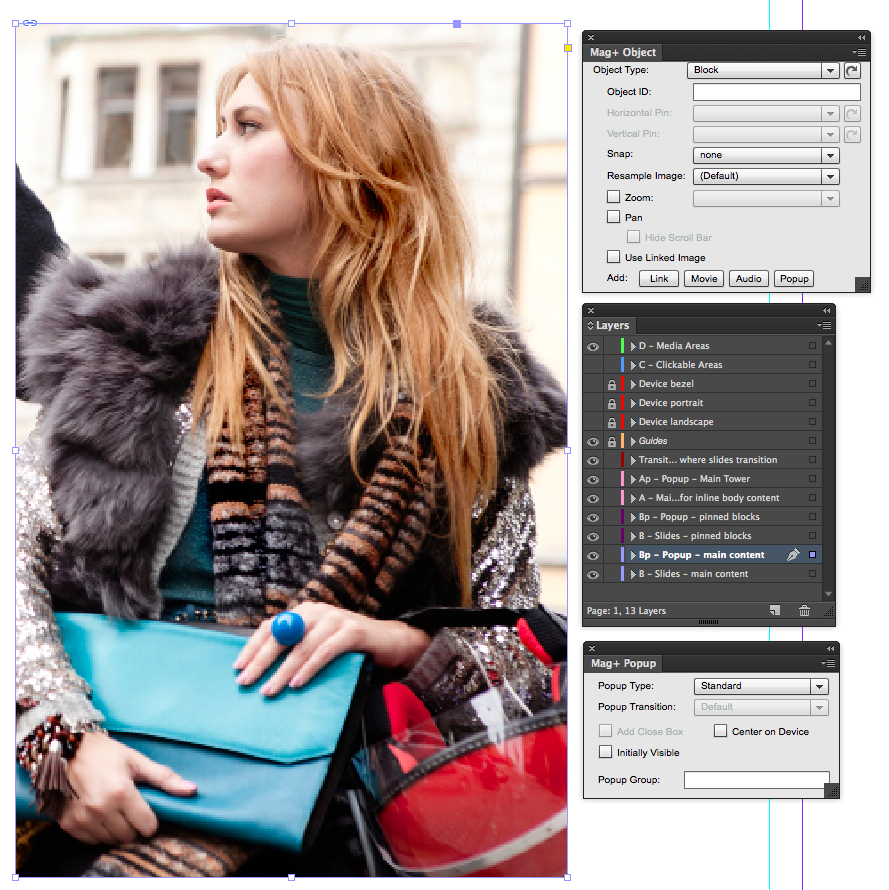Open the Mag+ Object panel flyout menu
This screenshot has width=889, height=890.
point(859,52)
